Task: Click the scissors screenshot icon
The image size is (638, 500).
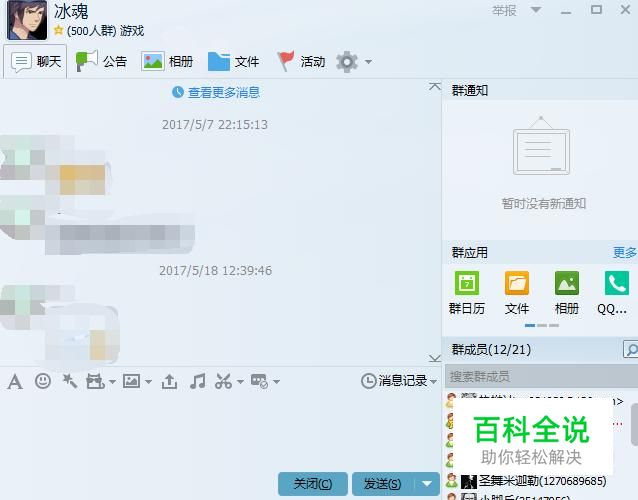Action: 223,381
